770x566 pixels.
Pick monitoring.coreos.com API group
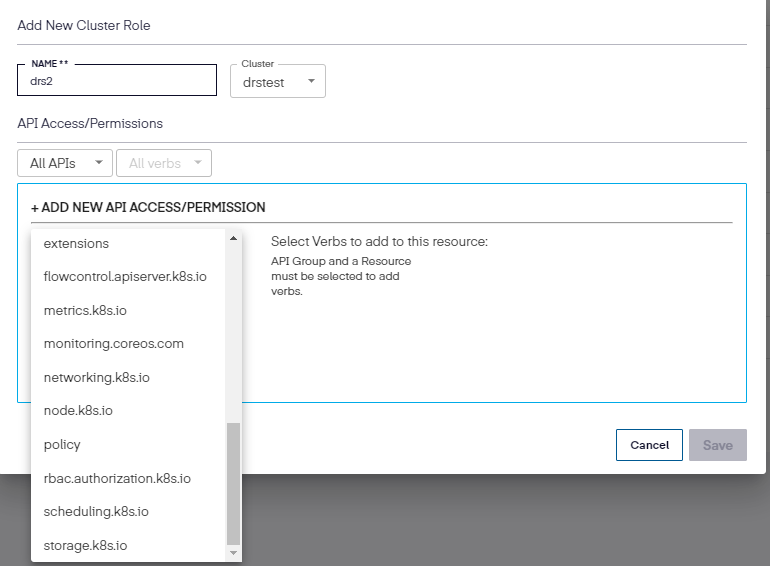(113, 343)
